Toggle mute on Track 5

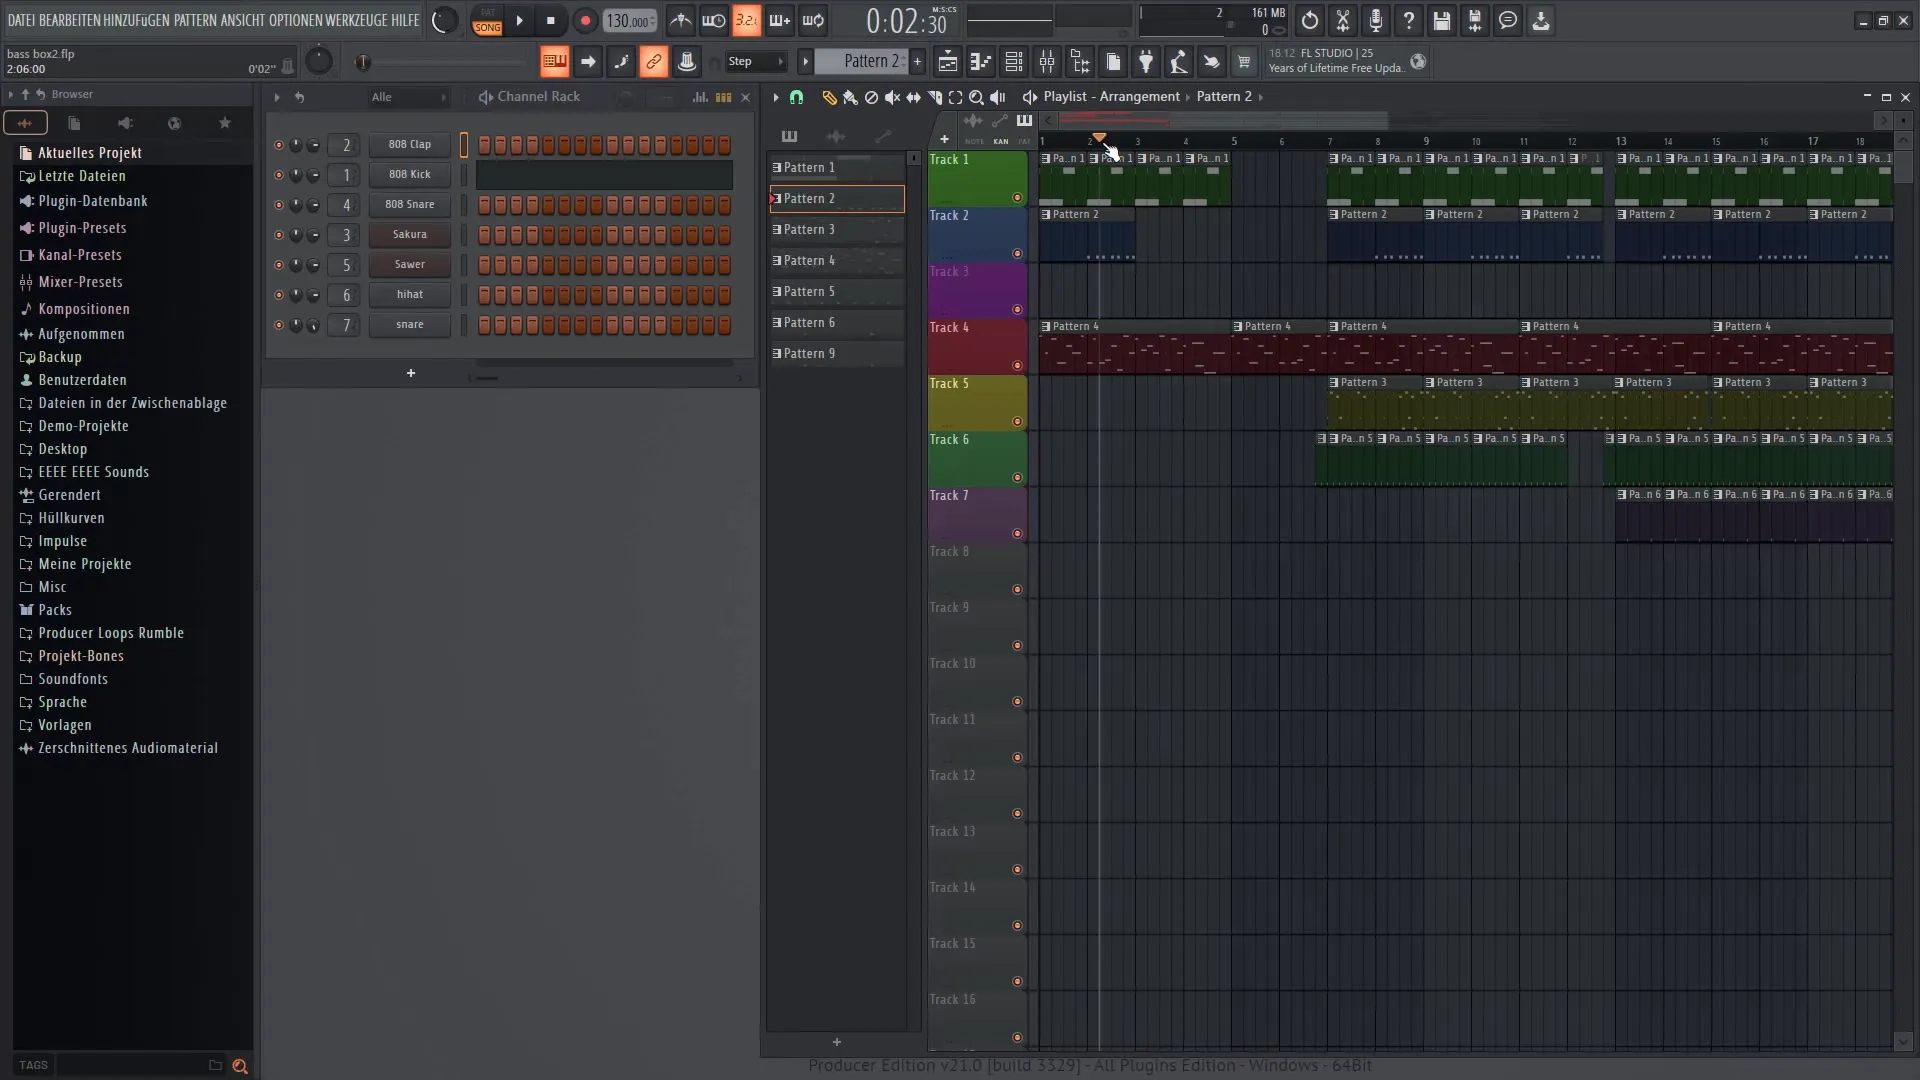pos(1017,421)
